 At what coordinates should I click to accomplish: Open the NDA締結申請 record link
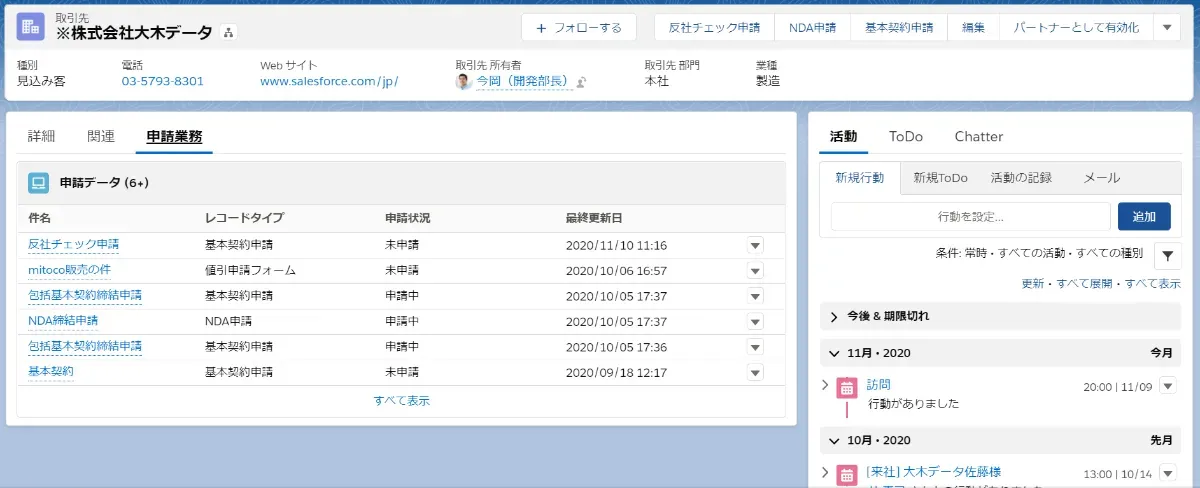click(x=63, y=321)
